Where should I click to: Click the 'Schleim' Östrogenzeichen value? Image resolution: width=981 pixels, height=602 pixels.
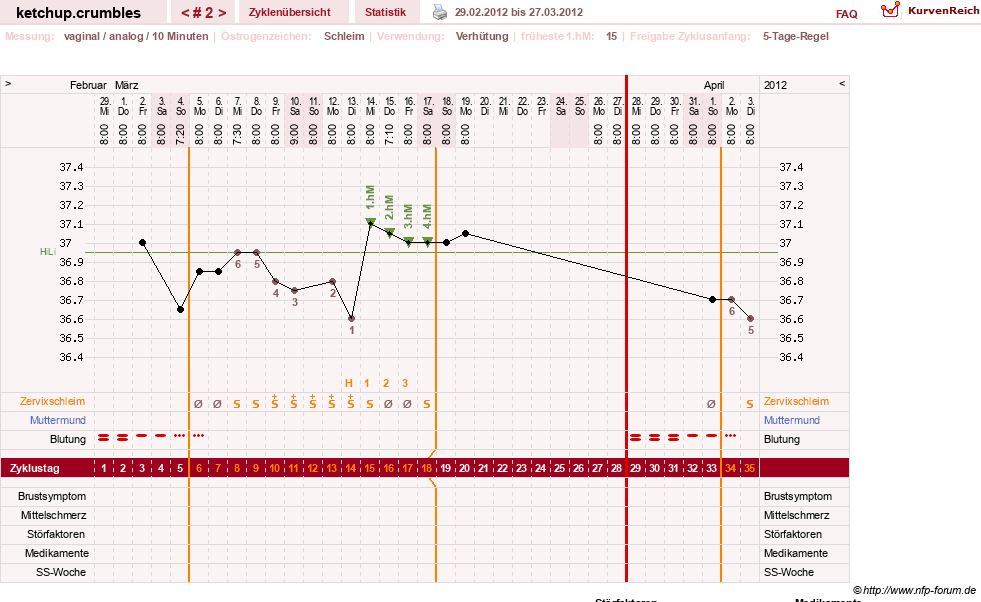coord(344,36)
